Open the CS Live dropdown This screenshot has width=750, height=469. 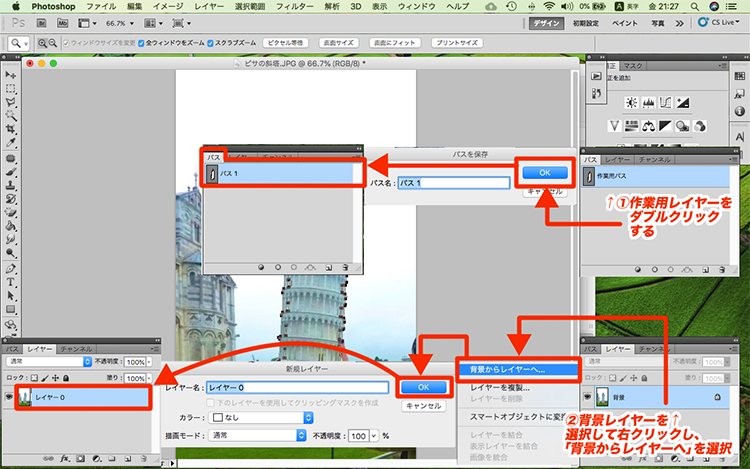coord(719,22)
